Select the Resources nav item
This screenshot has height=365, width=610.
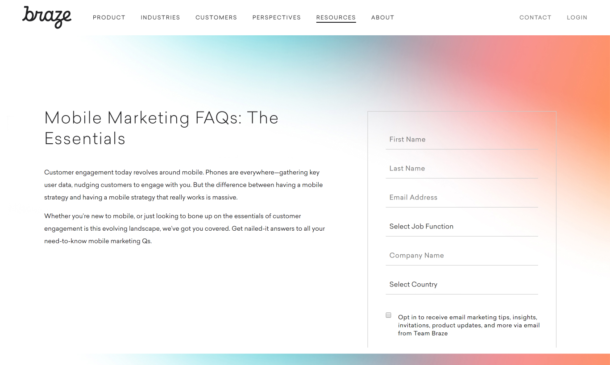click(336, 18)
